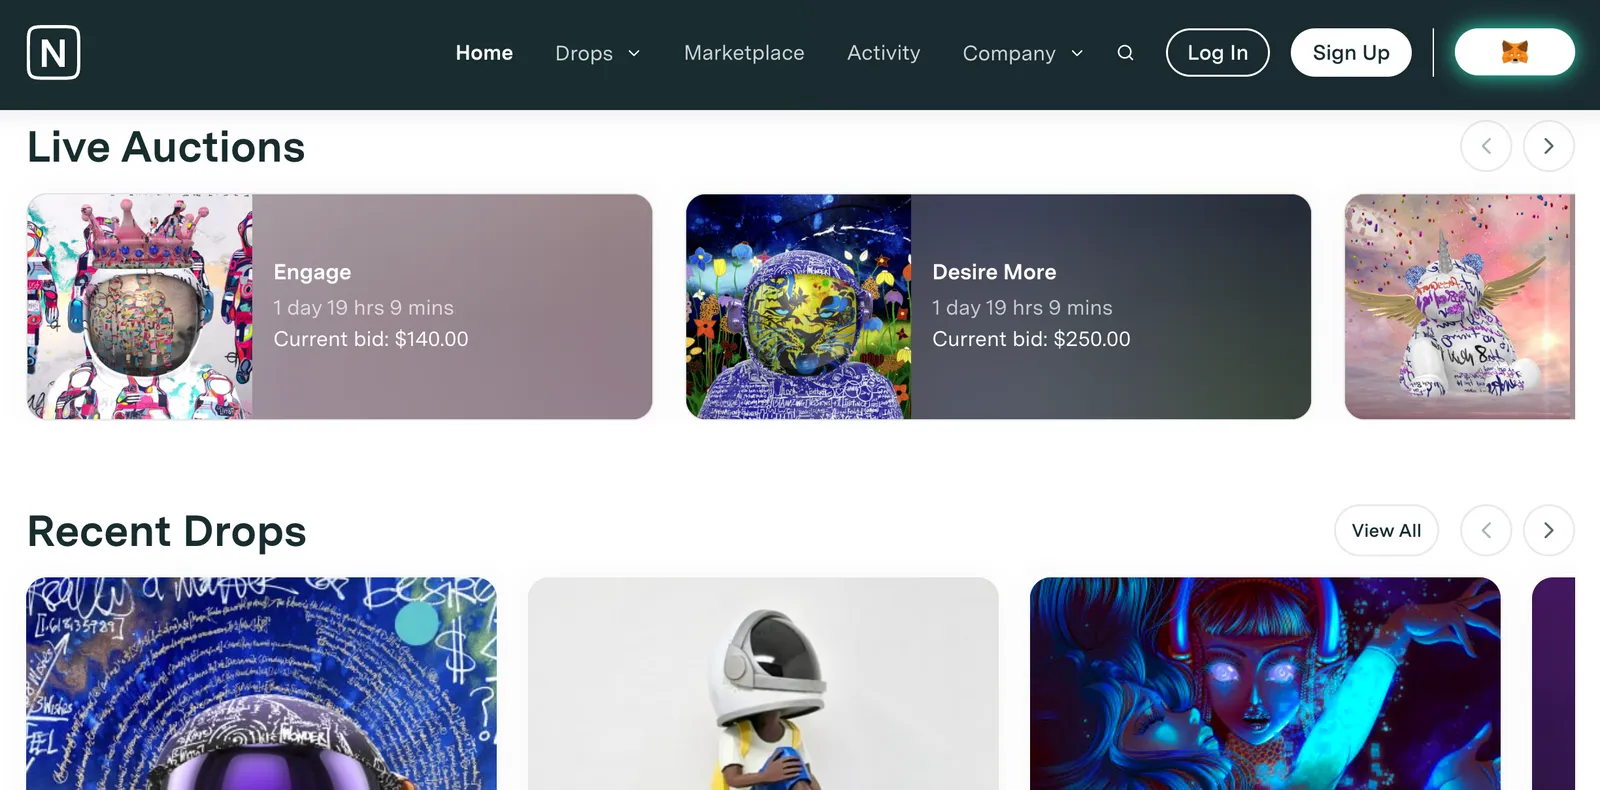The height and width of the screenshot is (790, 1600).
Task: Open the Desire More auction artwork thumbnail
Action: pyautogui.click(x=799, y=307)
